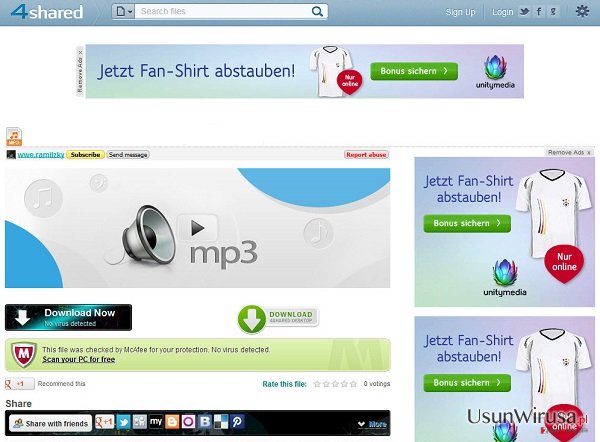
Task: Open the Sign Up link
Action: click(x=460, y=12)
